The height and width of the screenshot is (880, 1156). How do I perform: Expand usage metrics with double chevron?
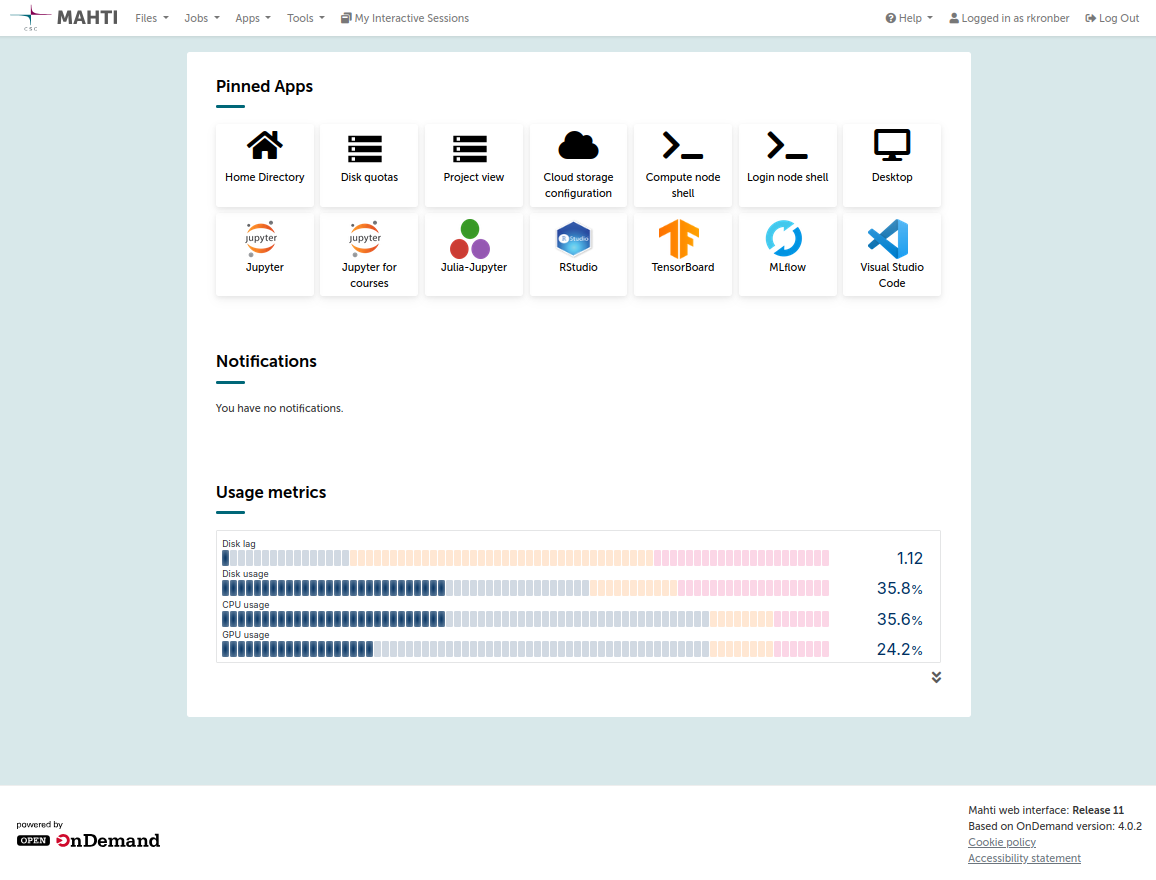tap(936, 677)
